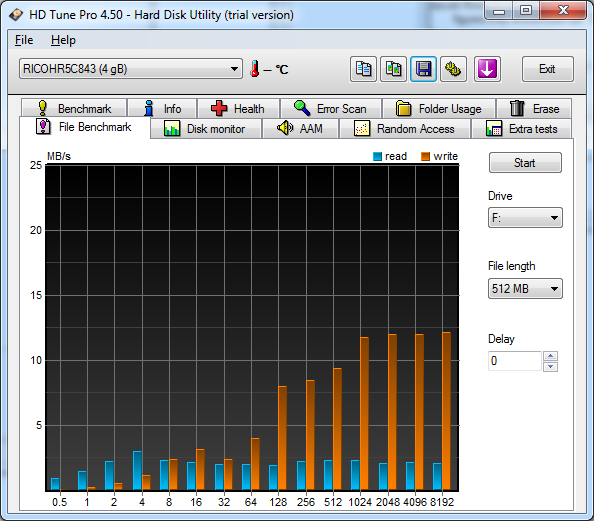
Task: Open the Help menu
Action: (x=63, y=40)
